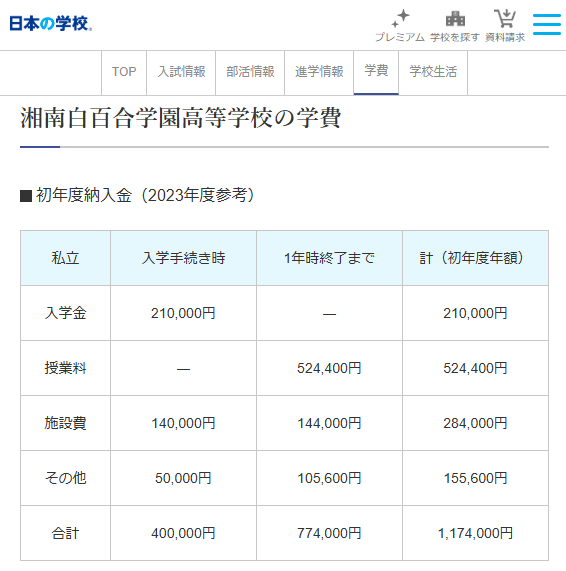
Task: Click the 入学金 row label
Action: 66,313
